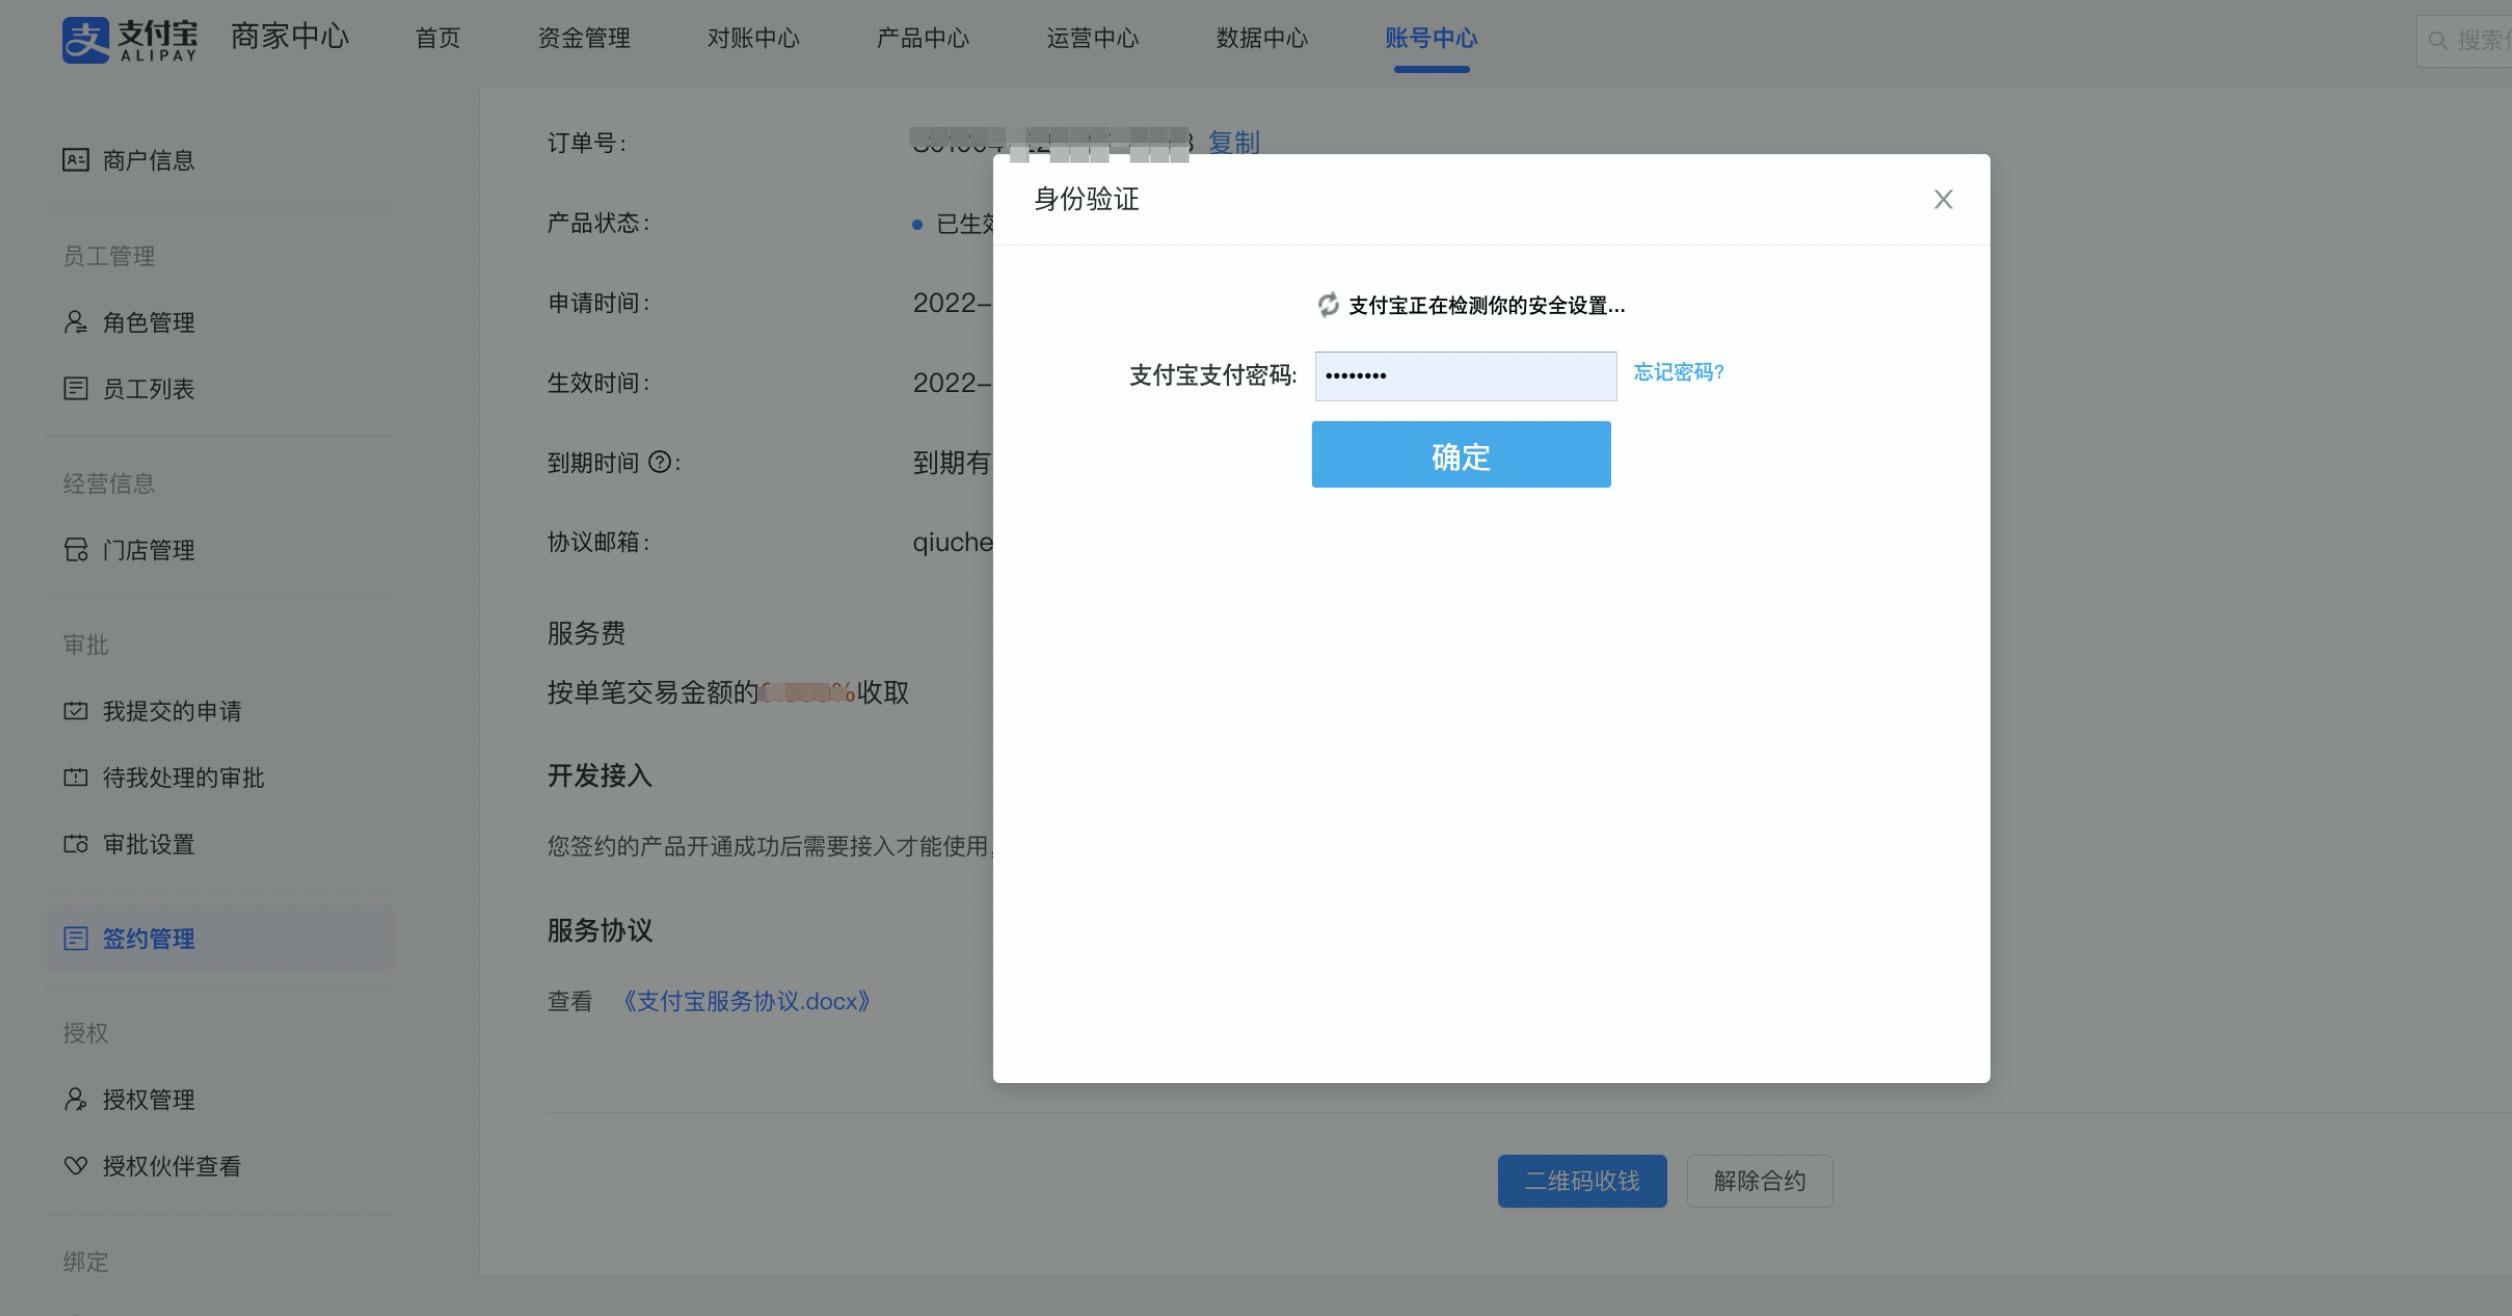
Task: Click the 授权伙伴查看 heart icon
Action: [x=75, y=1166]
